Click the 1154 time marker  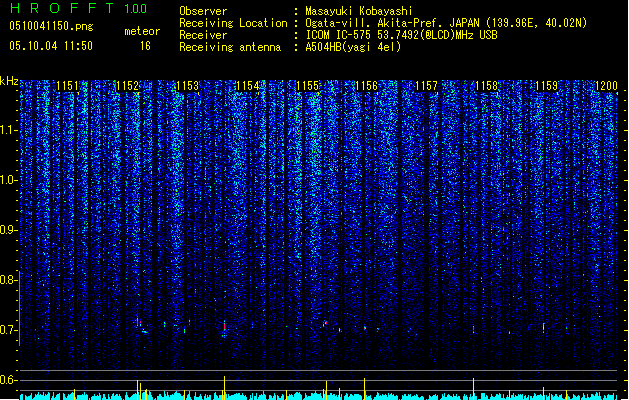(x=248, y=86)
